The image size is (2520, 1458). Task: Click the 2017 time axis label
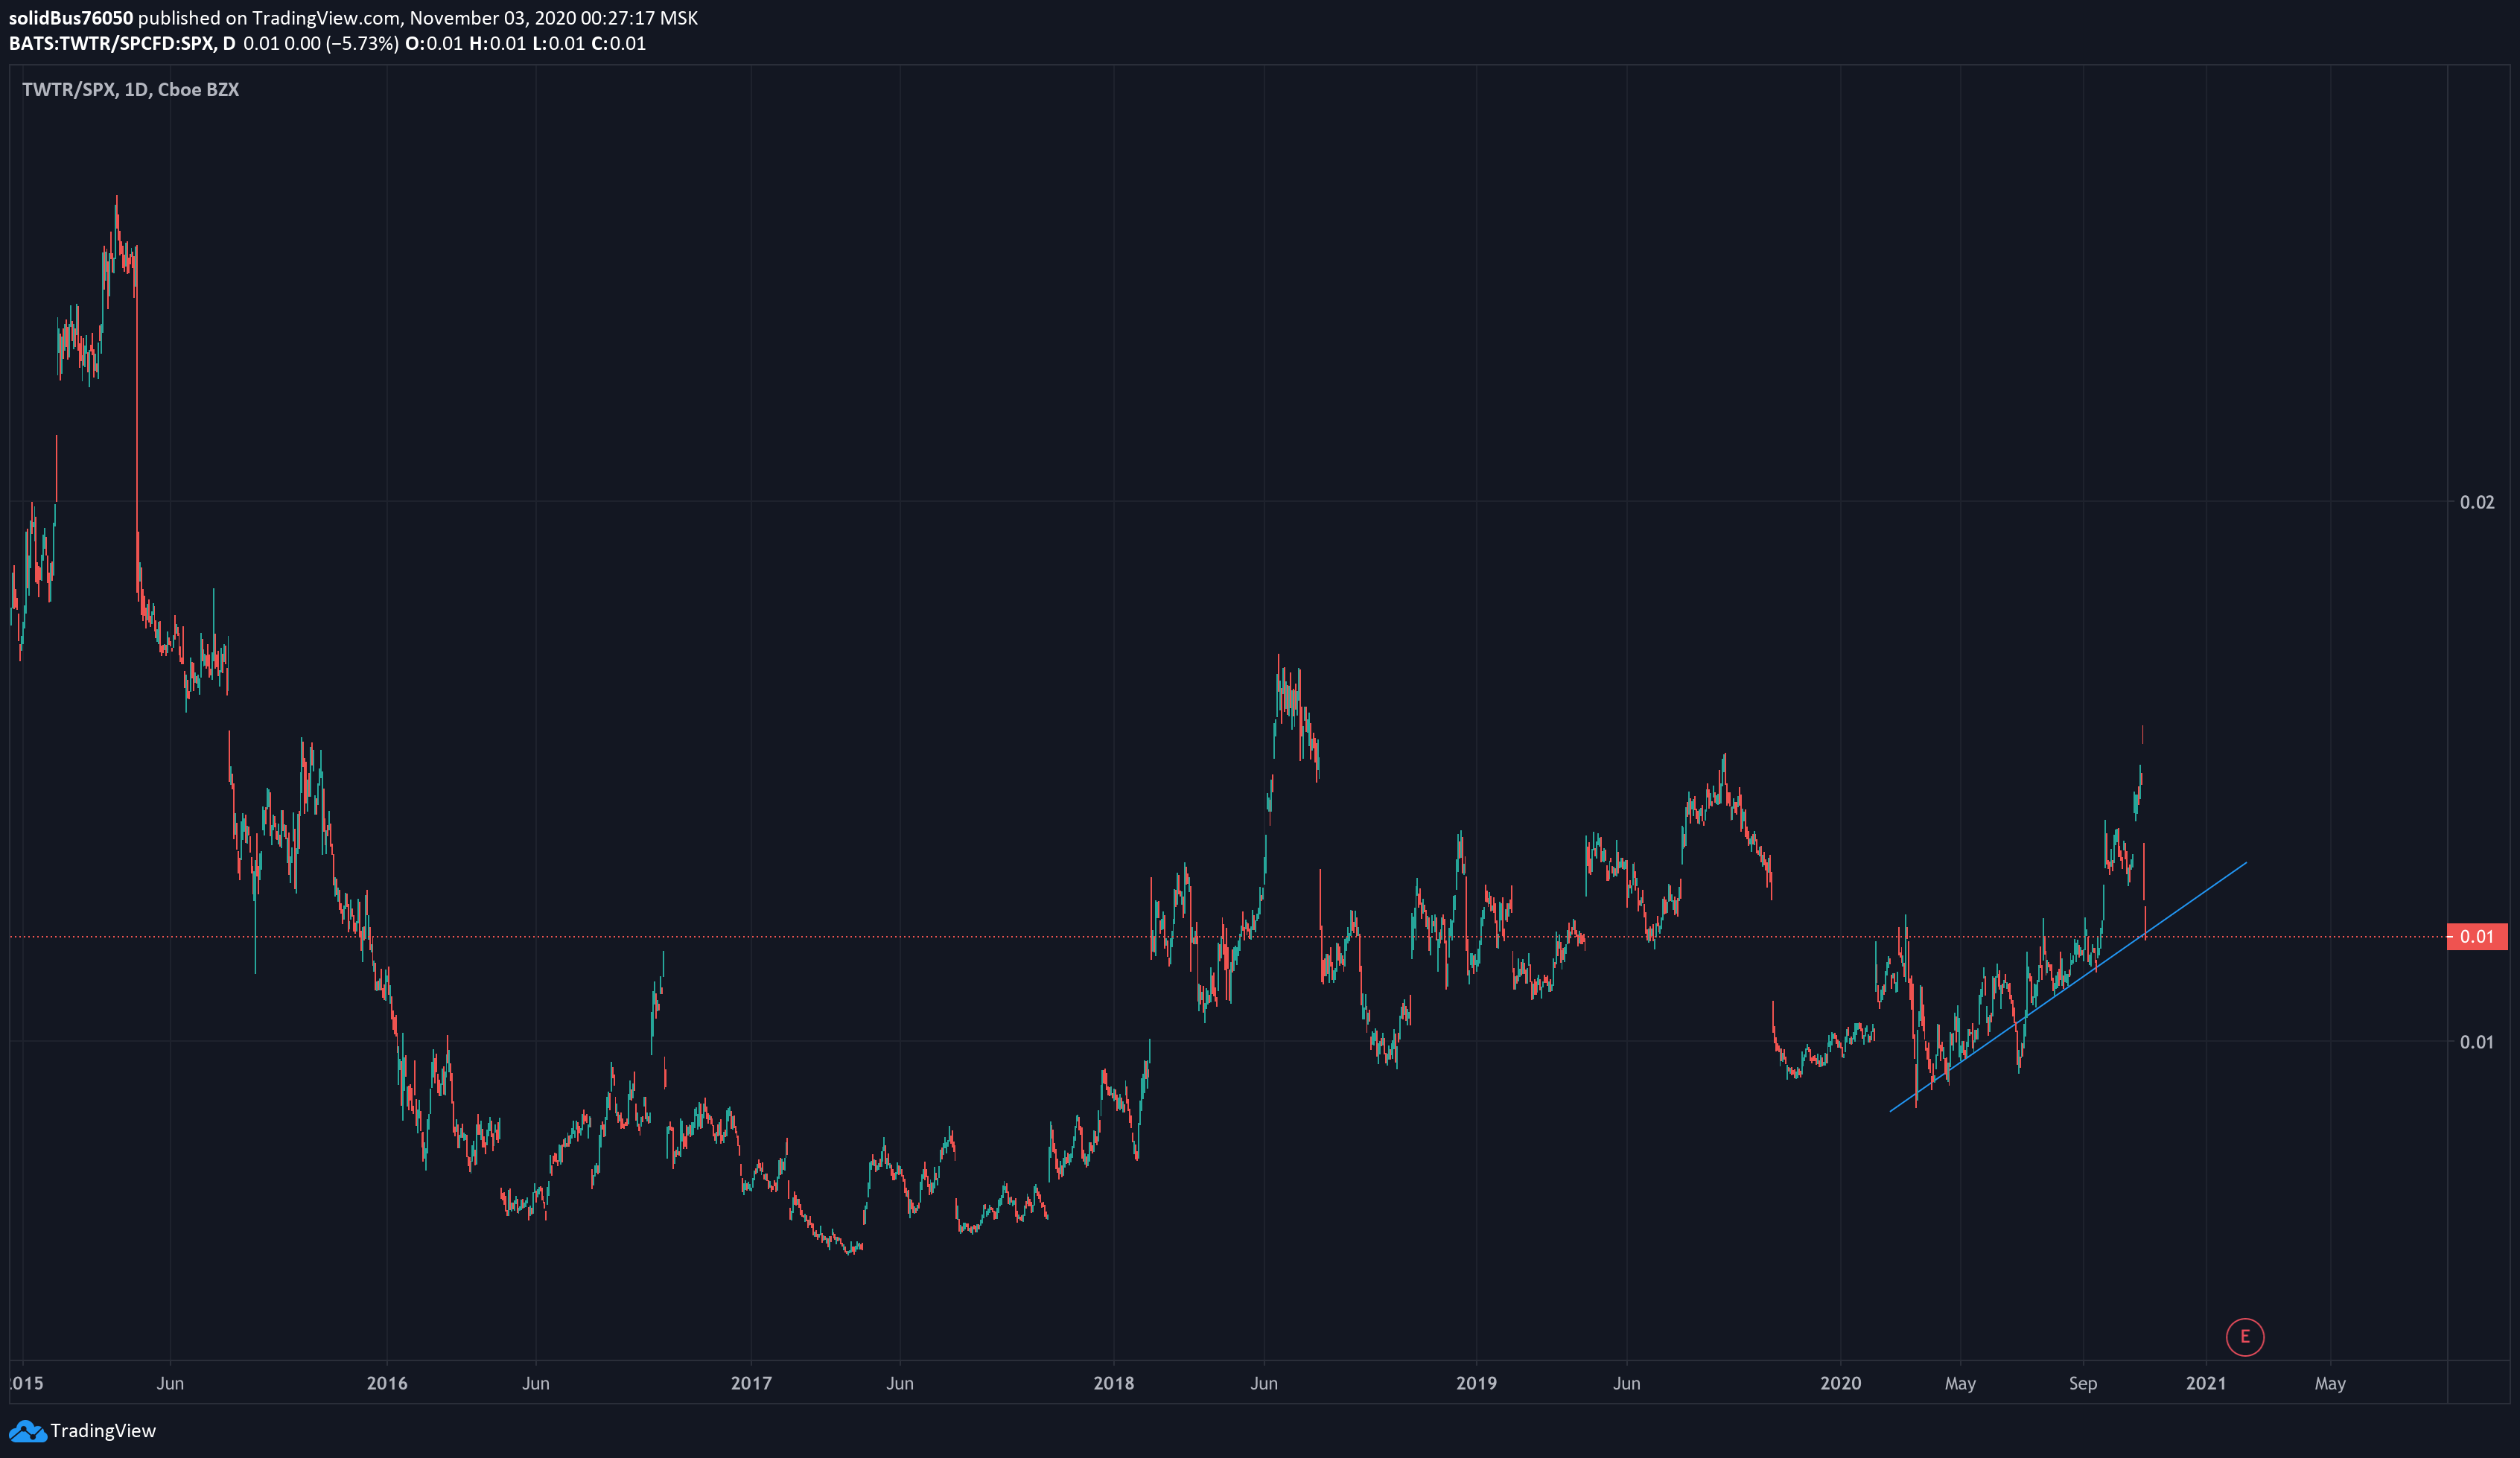pyautogui.click(x=751, y=1383)
